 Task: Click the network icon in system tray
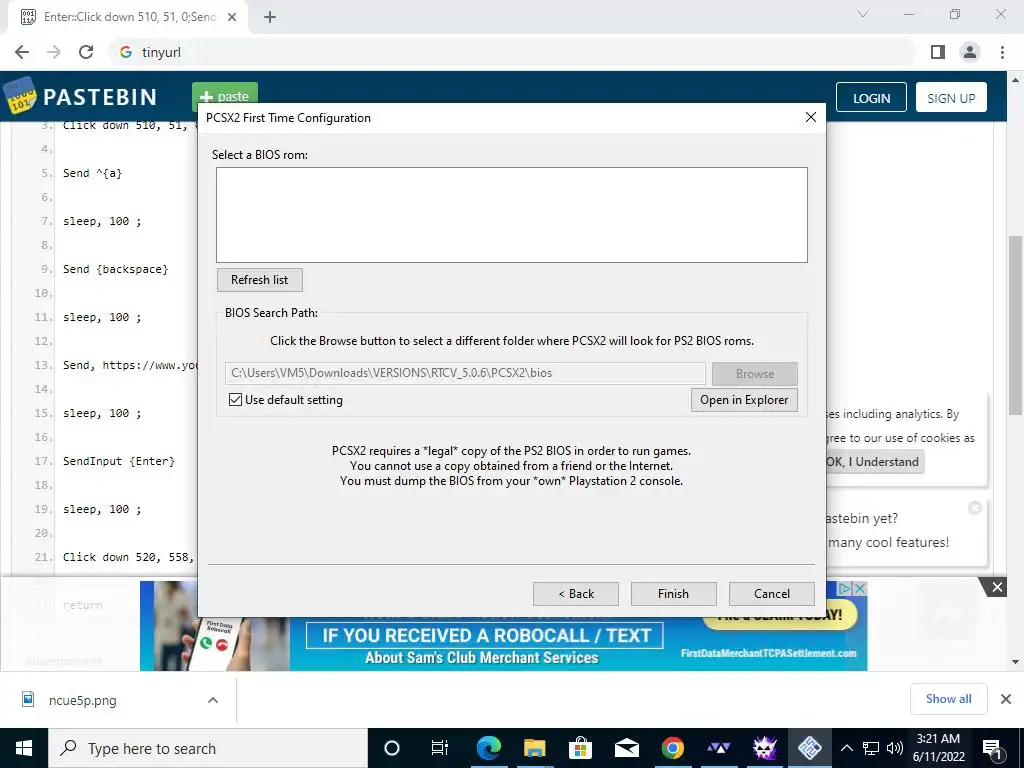click(871, 748)
